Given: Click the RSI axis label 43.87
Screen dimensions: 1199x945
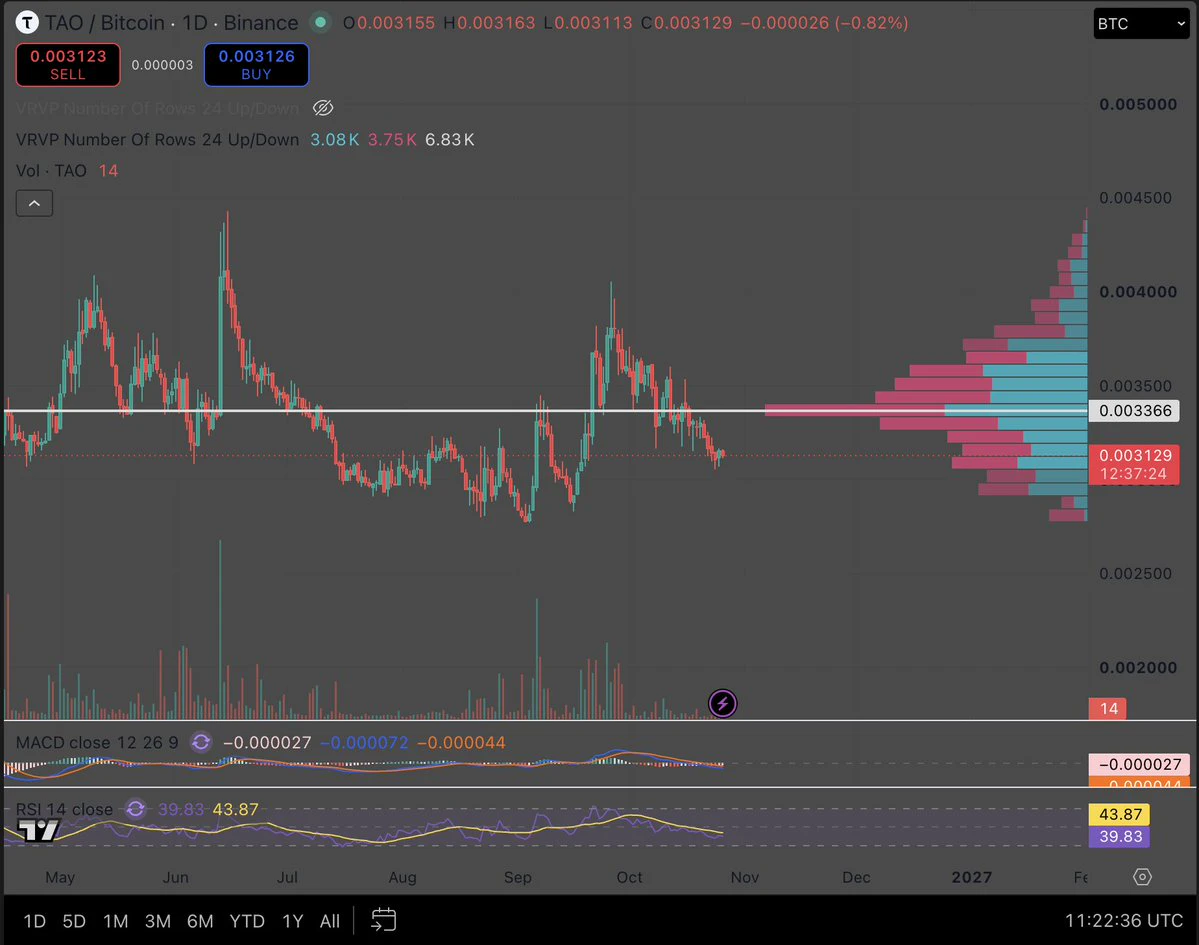Looking at the screenshot, I should [1119, 814].
